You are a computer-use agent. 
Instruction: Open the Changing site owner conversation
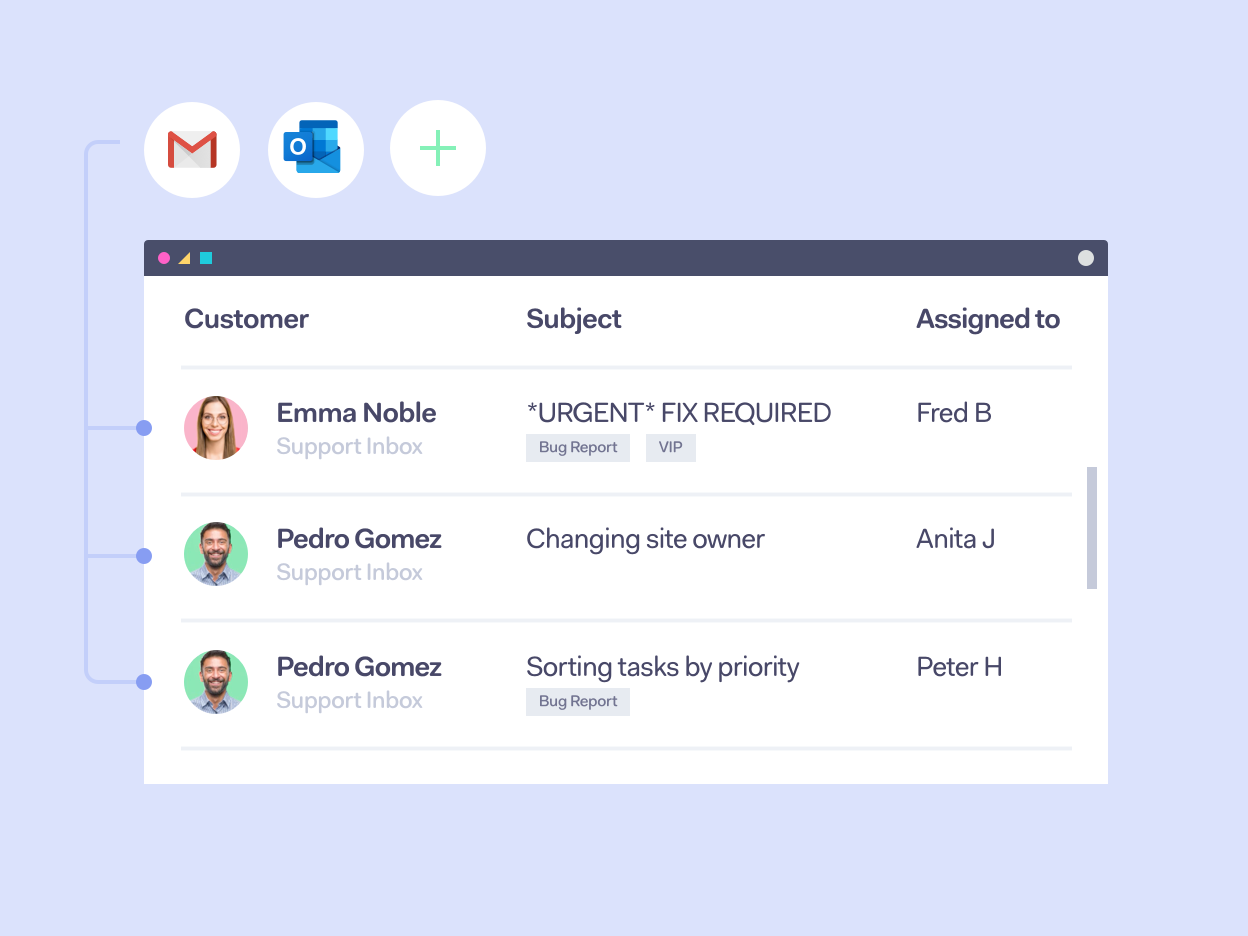tap(645, 539)
